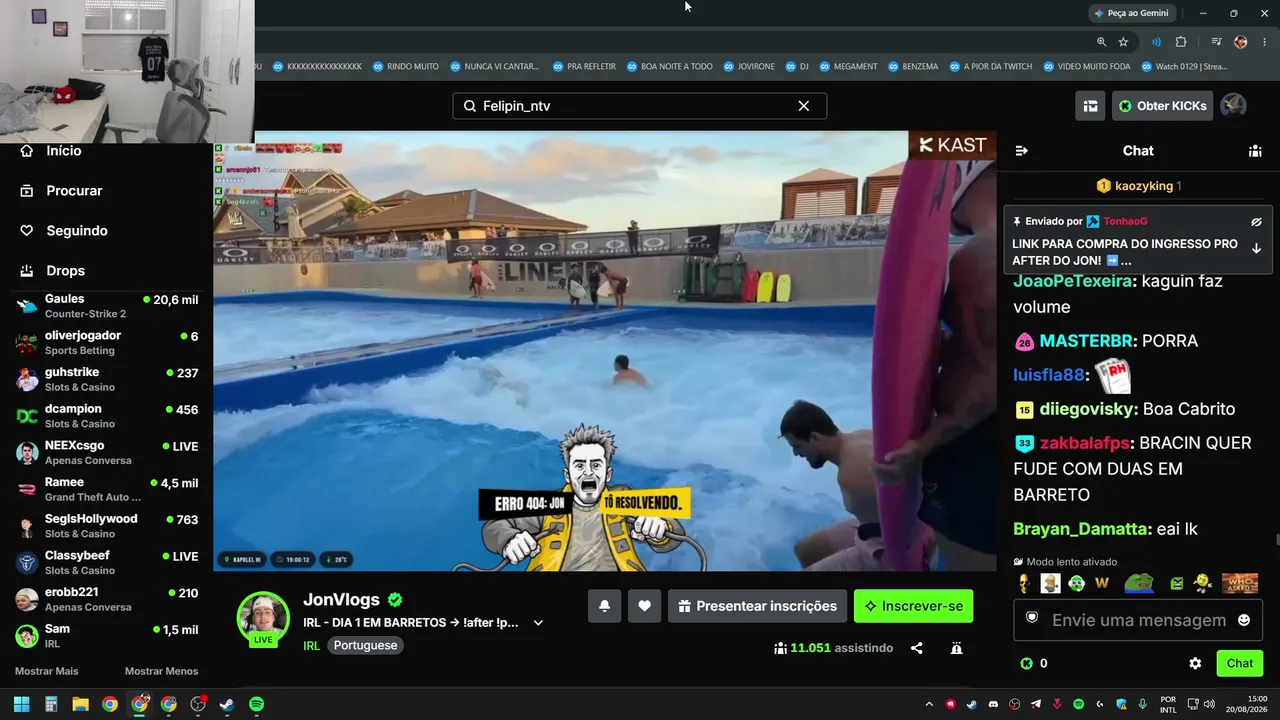Open the MEGAMENT bookmark
Screen dimensions: 1280x720
pyautogui.click(x=847, y=67)
